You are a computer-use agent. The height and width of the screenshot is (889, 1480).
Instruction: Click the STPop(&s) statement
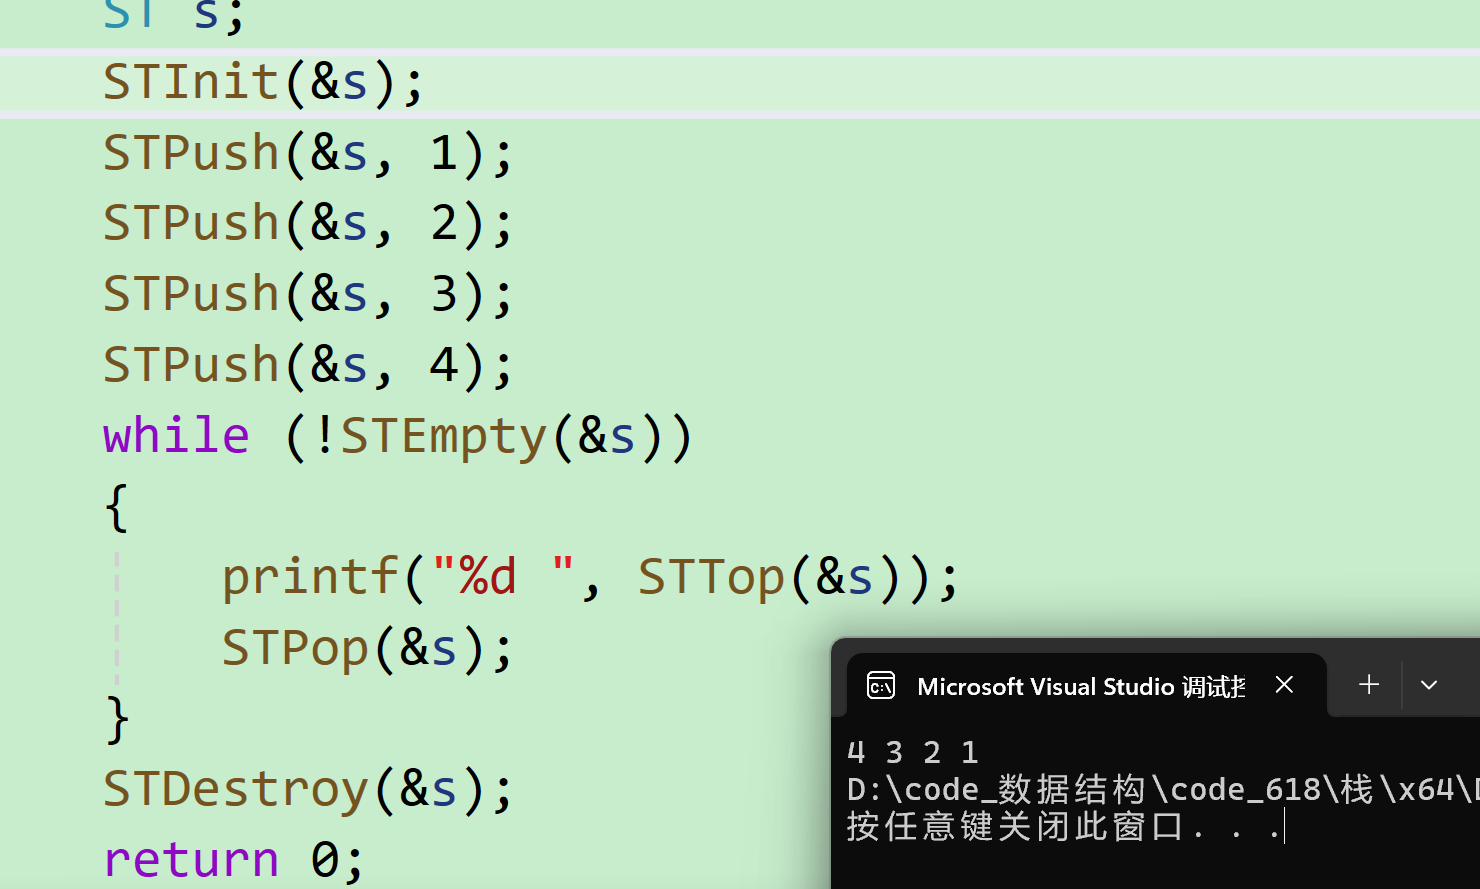point(367,649)
